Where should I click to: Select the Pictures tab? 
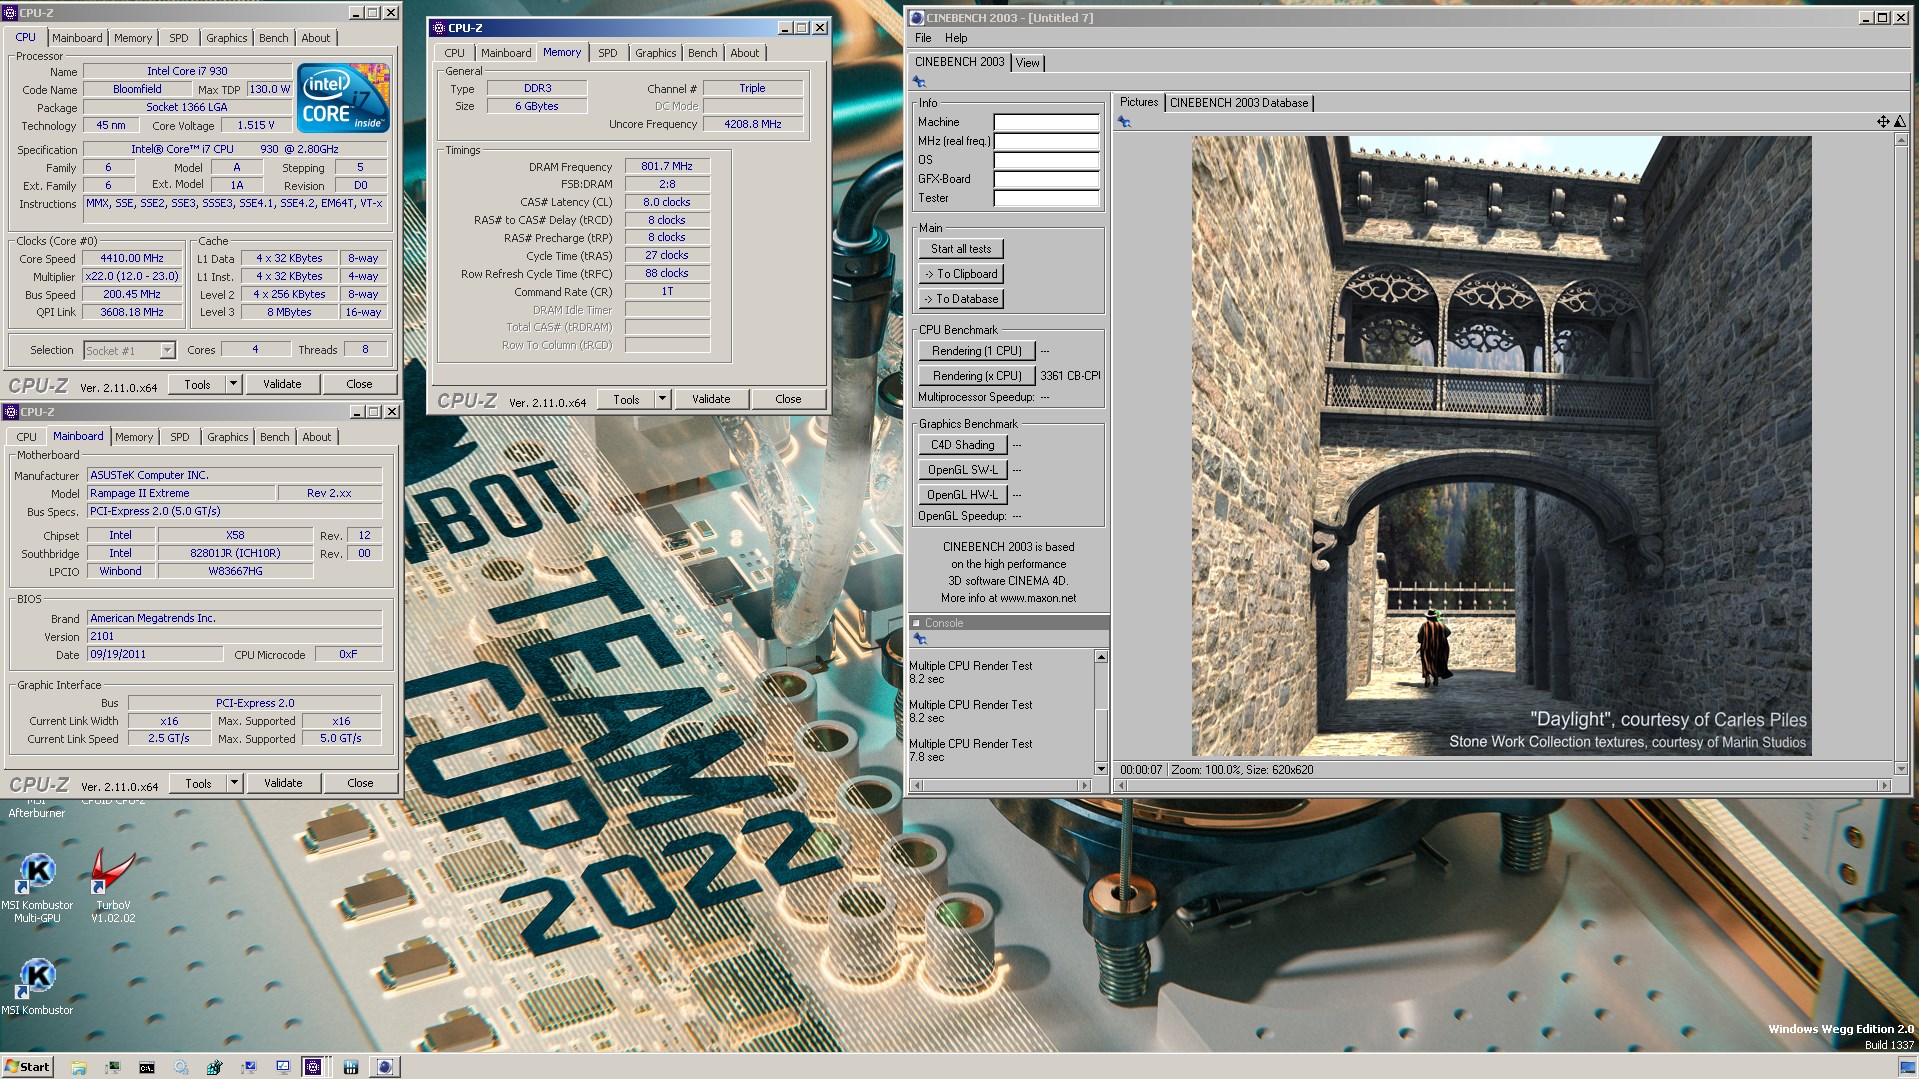[1138, 102]
